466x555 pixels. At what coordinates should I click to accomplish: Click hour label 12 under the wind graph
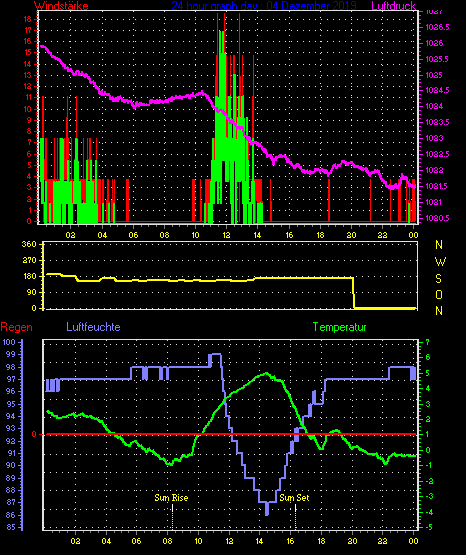point(226,235)
